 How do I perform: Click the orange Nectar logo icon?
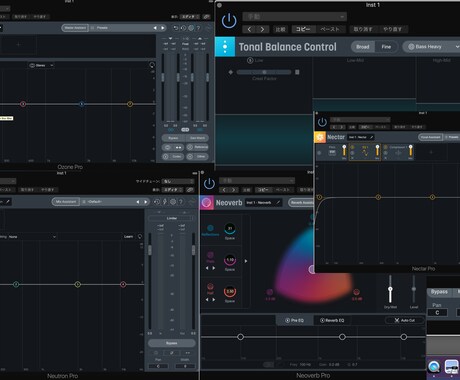pos(320,137)
